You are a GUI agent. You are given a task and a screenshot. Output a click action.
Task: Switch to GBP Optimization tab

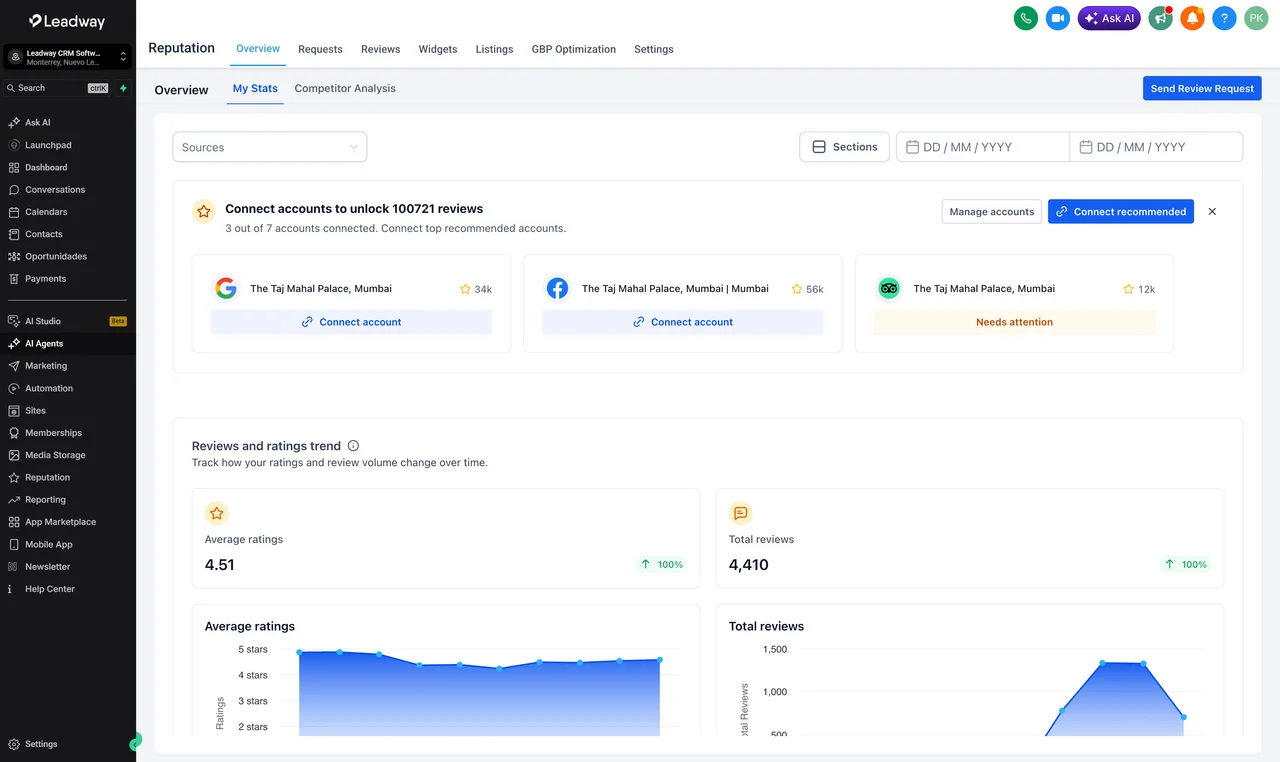[574, 49]
